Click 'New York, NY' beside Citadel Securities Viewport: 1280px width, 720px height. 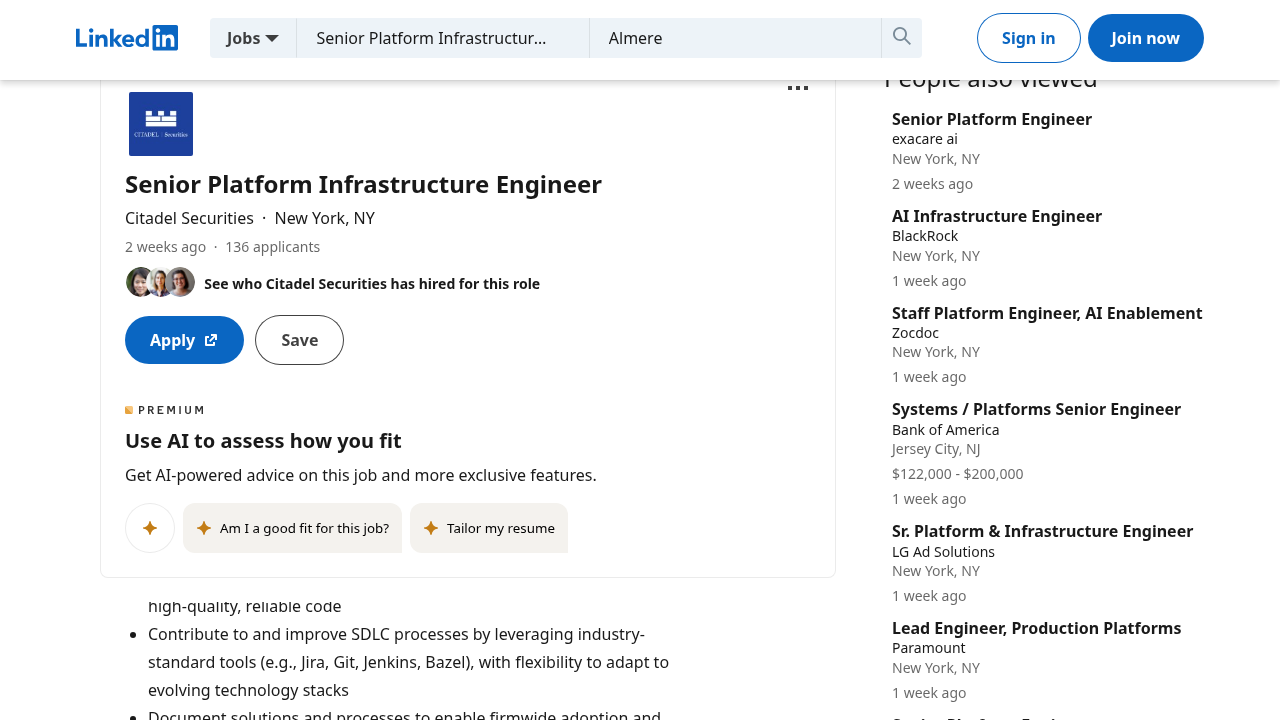325,218
